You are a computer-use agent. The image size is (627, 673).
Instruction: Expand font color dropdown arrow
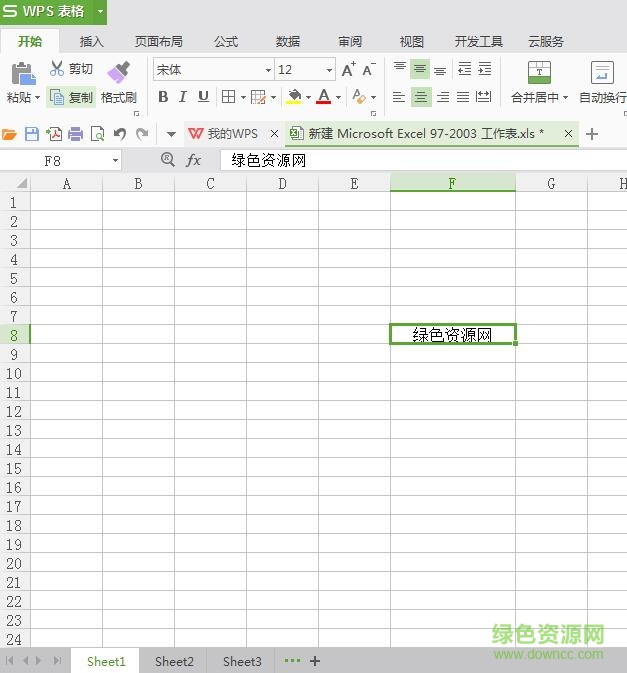tap(339, 97)
